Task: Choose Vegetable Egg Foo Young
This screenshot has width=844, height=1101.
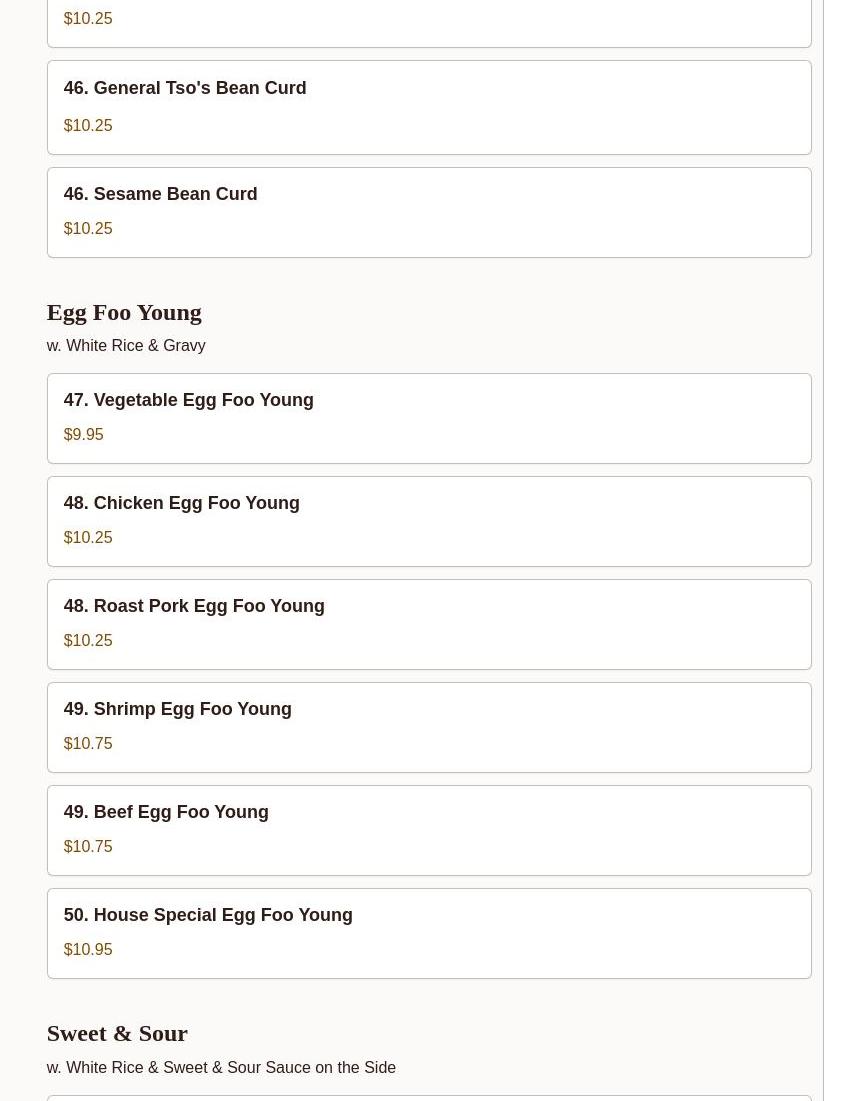Action: point(188,400)
